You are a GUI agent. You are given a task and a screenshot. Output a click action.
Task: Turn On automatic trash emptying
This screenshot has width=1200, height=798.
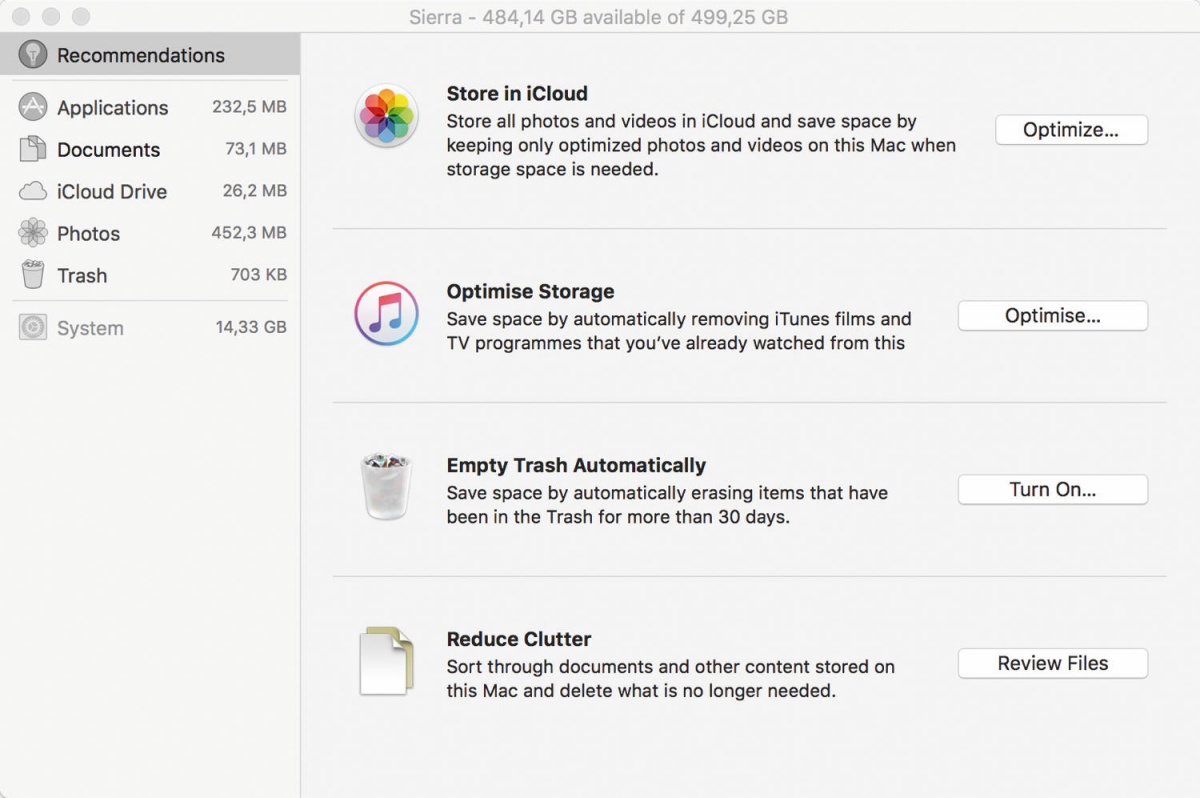pyautogui.click(x=1053, y=490)
